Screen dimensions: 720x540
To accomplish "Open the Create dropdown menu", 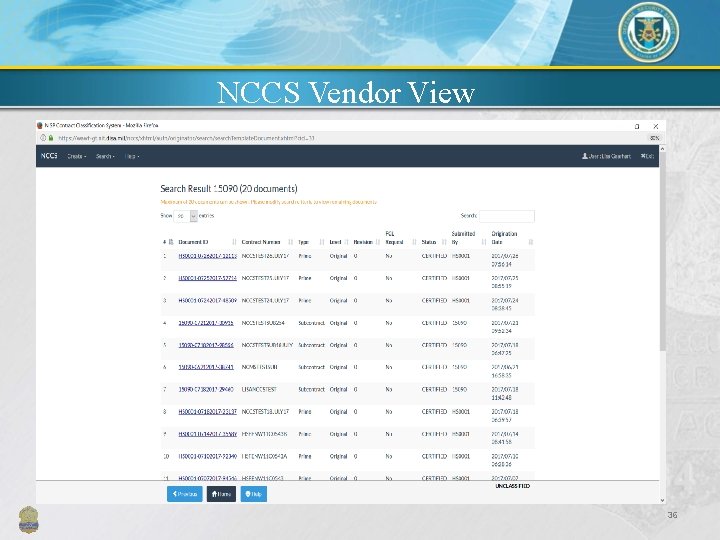I will pyautogui.click(x=77, y=156).
